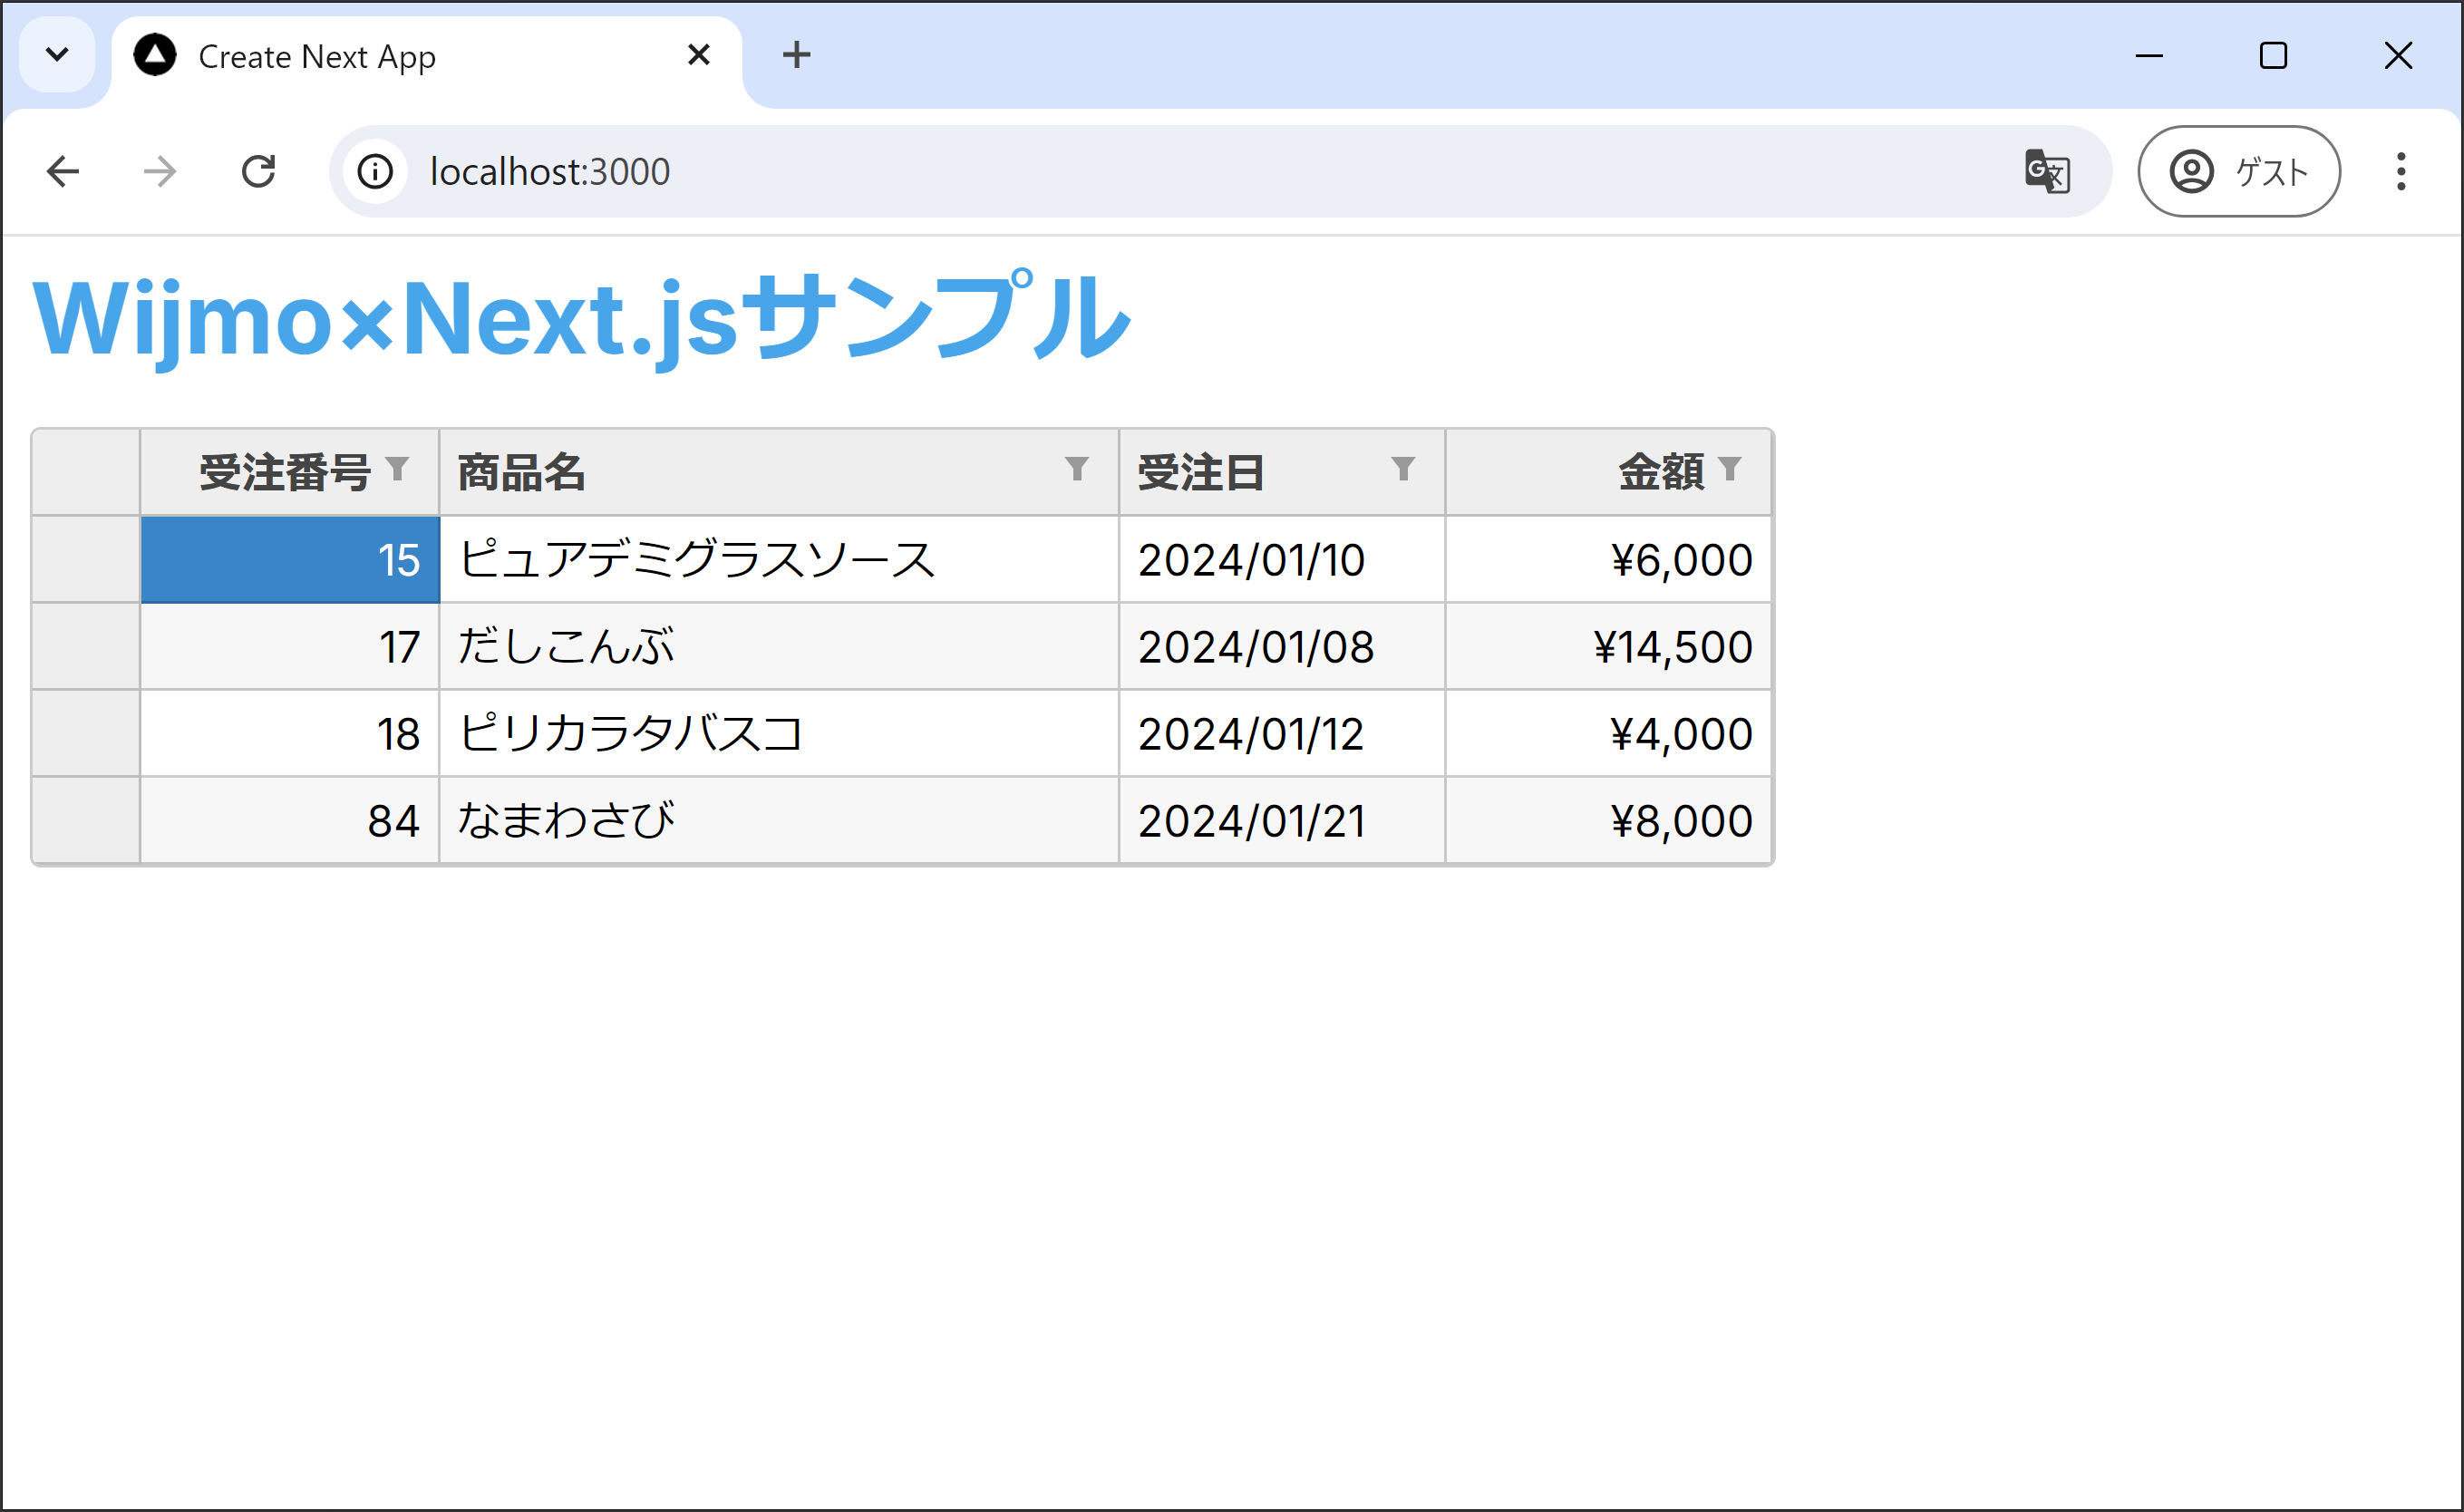Click the grid's top-left select-all corner cell

[86, 472]
